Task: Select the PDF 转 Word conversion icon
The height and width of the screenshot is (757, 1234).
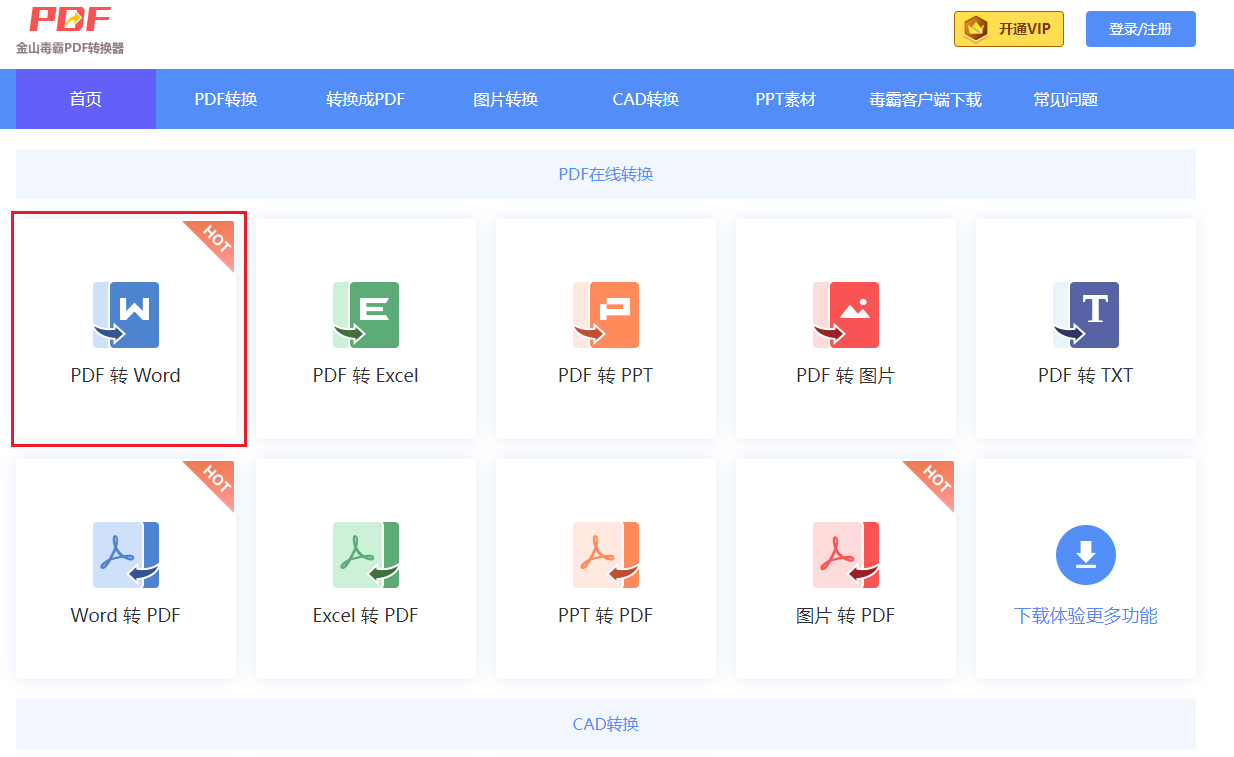Action: point(126,315)
